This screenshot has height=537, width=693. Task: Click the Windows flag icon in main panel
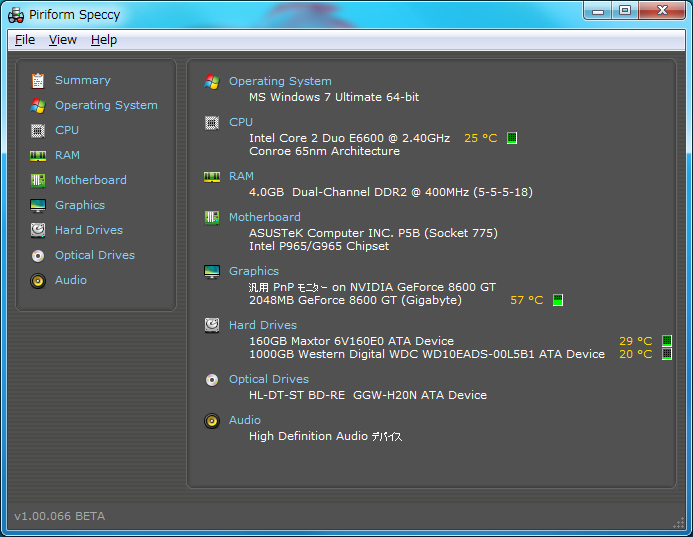click(212, 82)
